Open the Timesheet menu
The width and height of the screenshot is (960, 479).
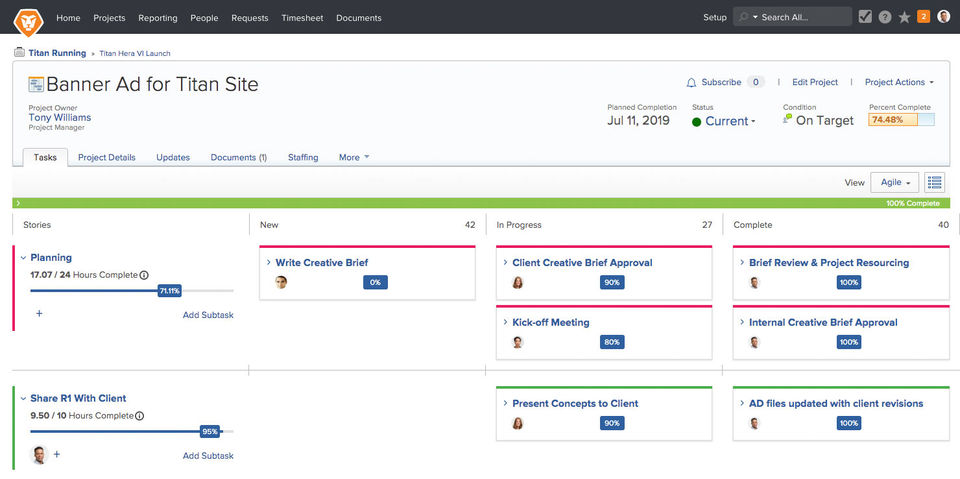click(301, 17)
